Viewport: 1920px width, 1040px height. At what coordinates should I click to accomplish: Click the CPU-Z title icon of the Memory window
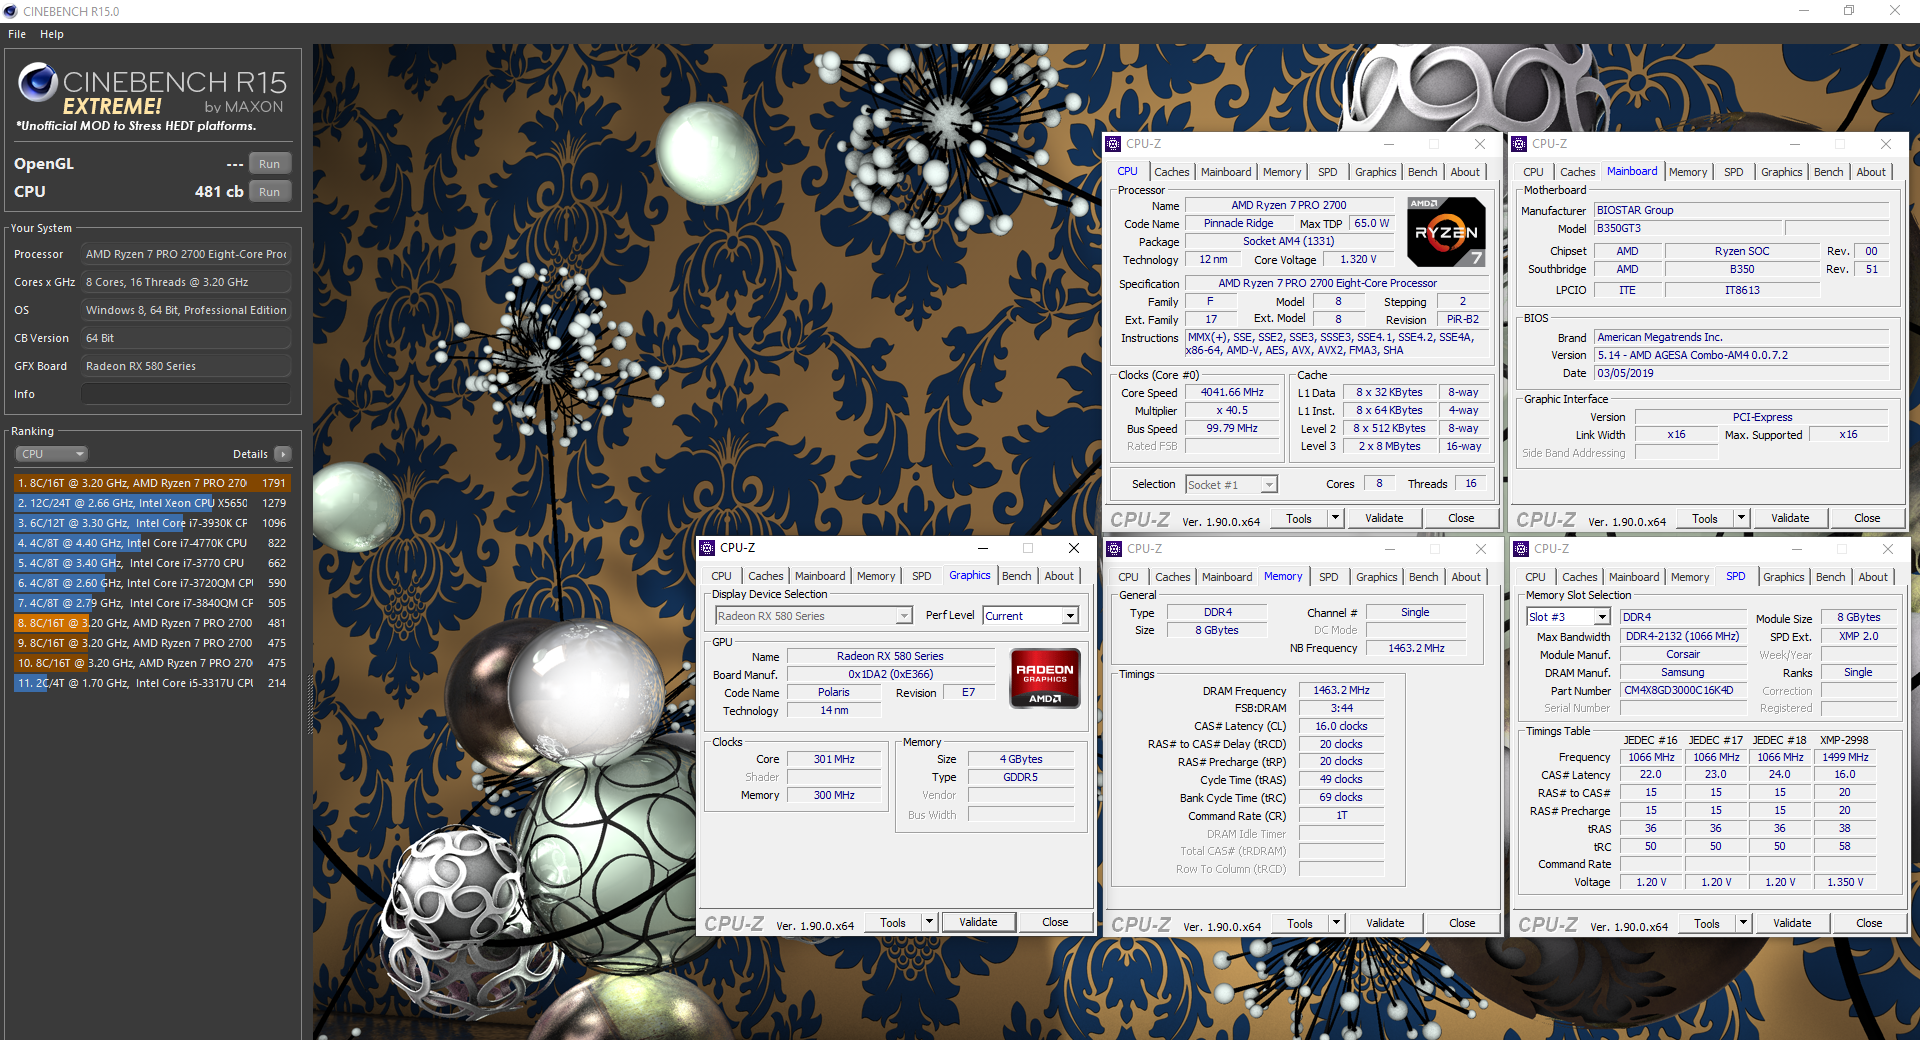point(1114,549)
